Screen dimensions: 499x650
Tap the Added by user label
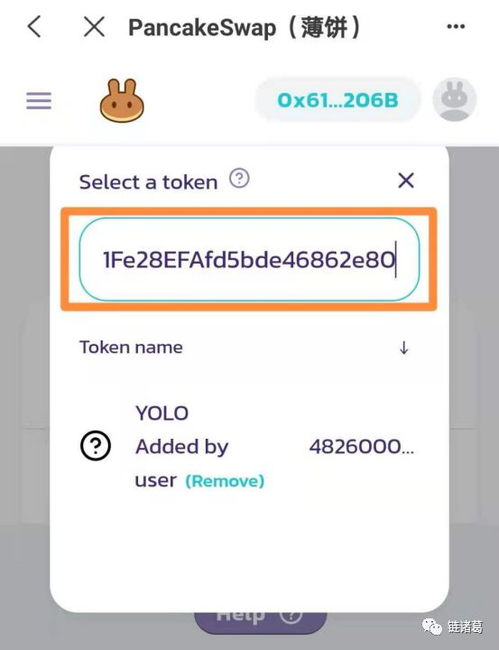tap(182, 463)
